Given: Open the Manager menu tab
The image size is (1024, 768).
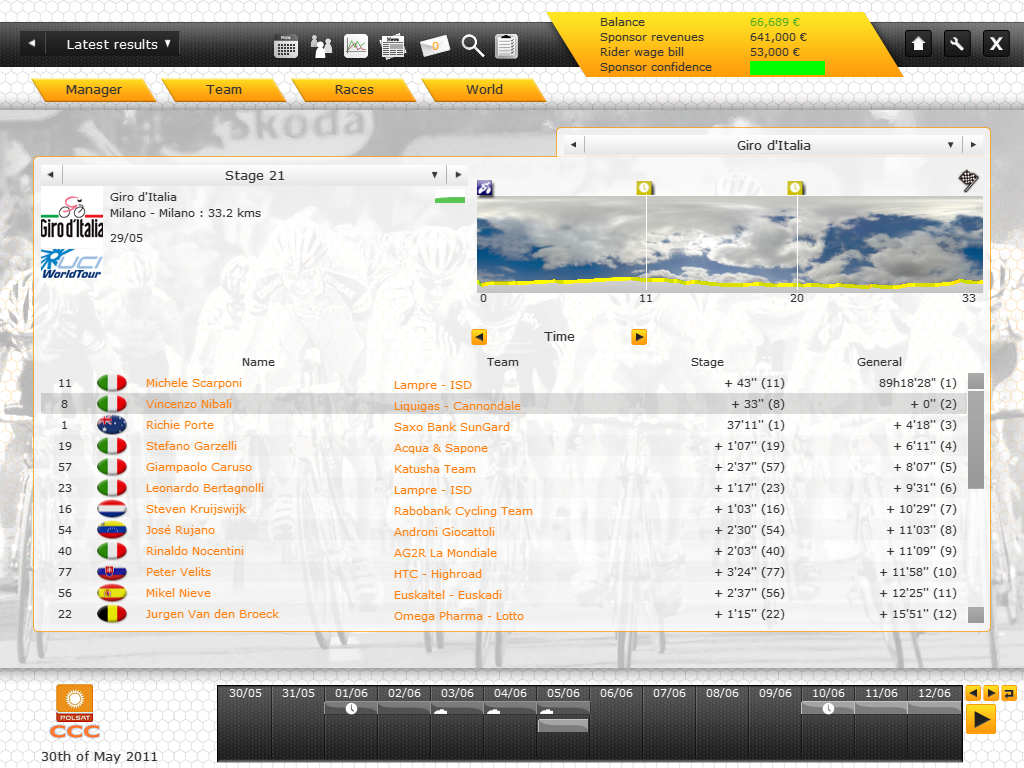Looking at the screenshot, I should tap(94, 90).
